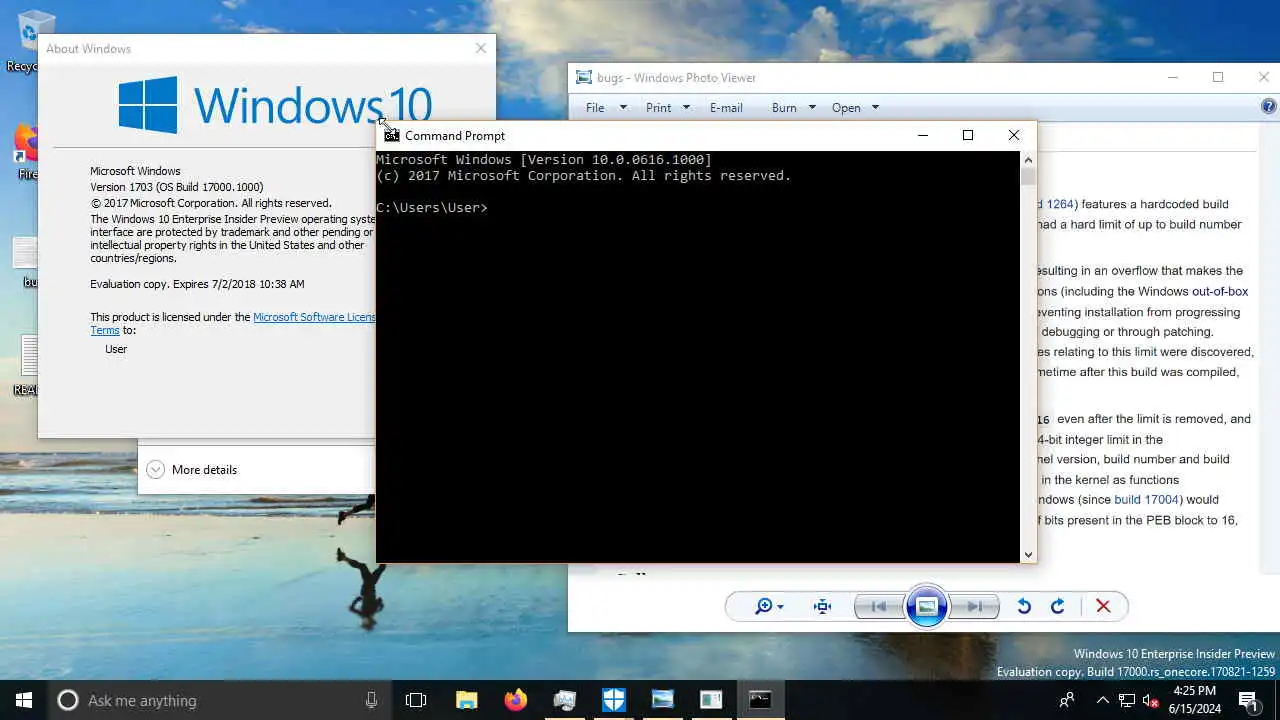Open the zoom control in Photo Viewer
Image resolution: width=1280 pixels, height=720 pixels.
769,606
